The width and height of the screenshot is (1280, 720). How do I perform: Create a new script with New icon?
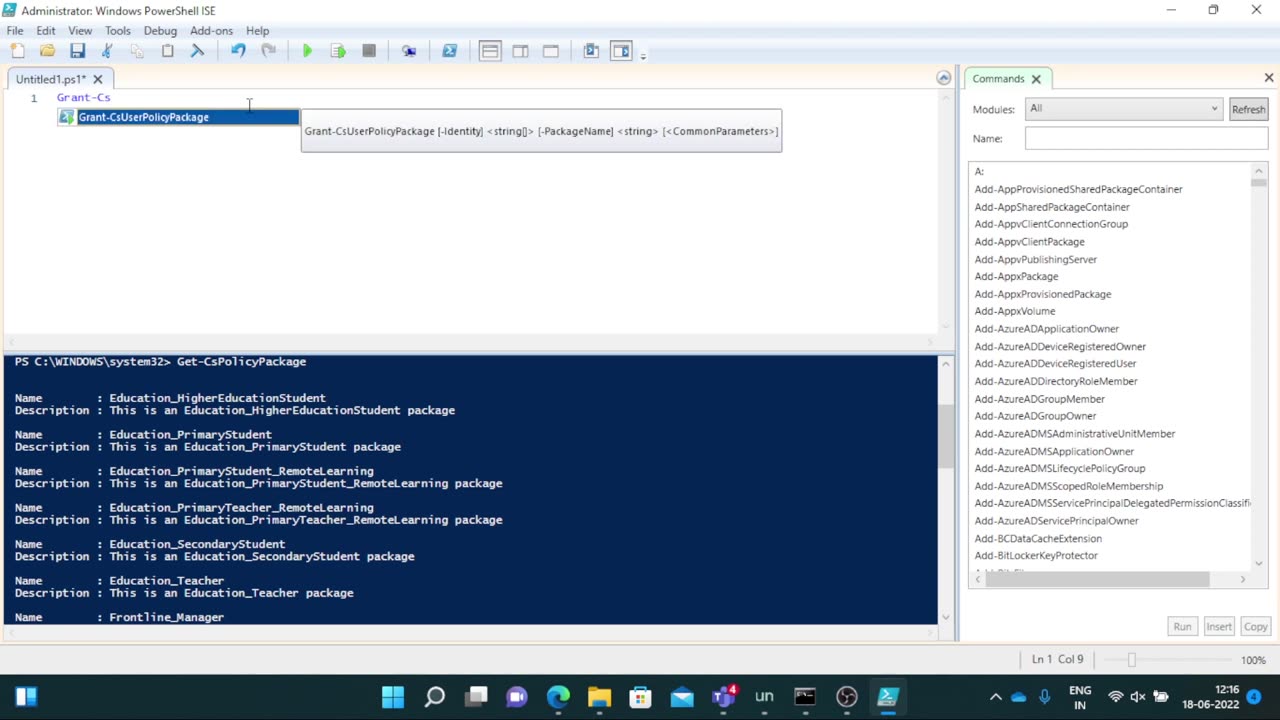(17, 51)
